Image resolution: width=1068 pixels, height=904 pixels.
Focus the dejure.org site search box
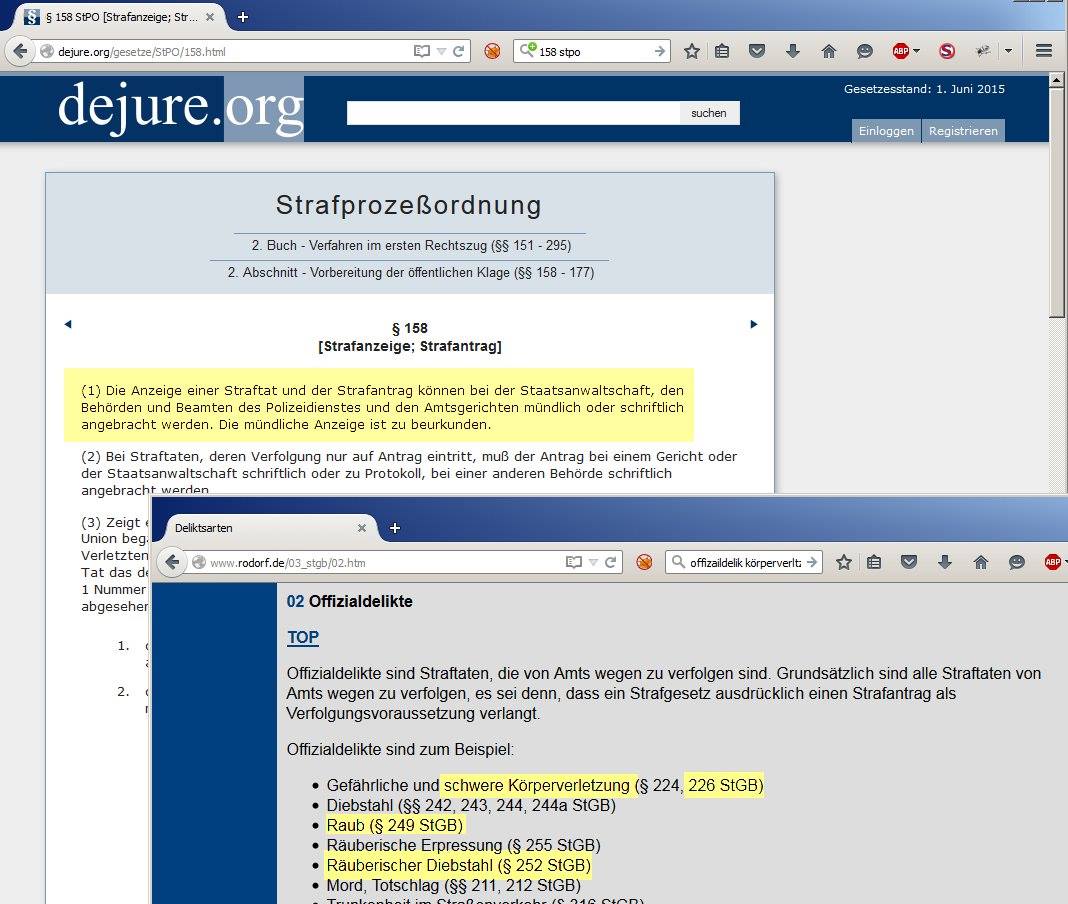513,113
